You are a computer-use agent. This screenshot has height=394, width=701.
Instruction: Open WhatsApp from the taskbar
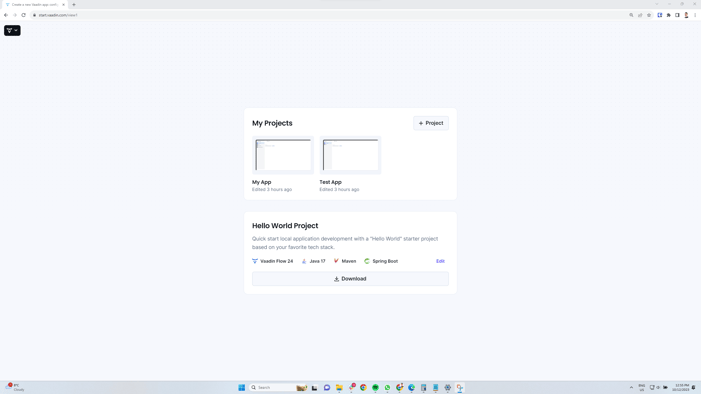[x=388, y=387]
